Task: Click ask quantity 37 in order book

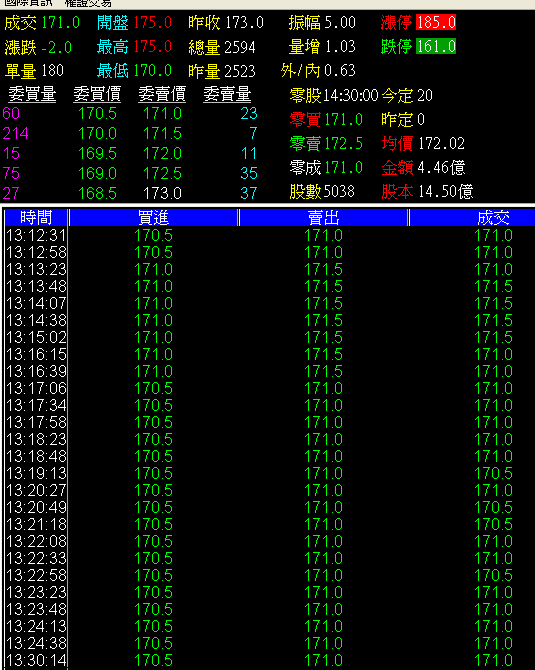Action: (249, 193)
